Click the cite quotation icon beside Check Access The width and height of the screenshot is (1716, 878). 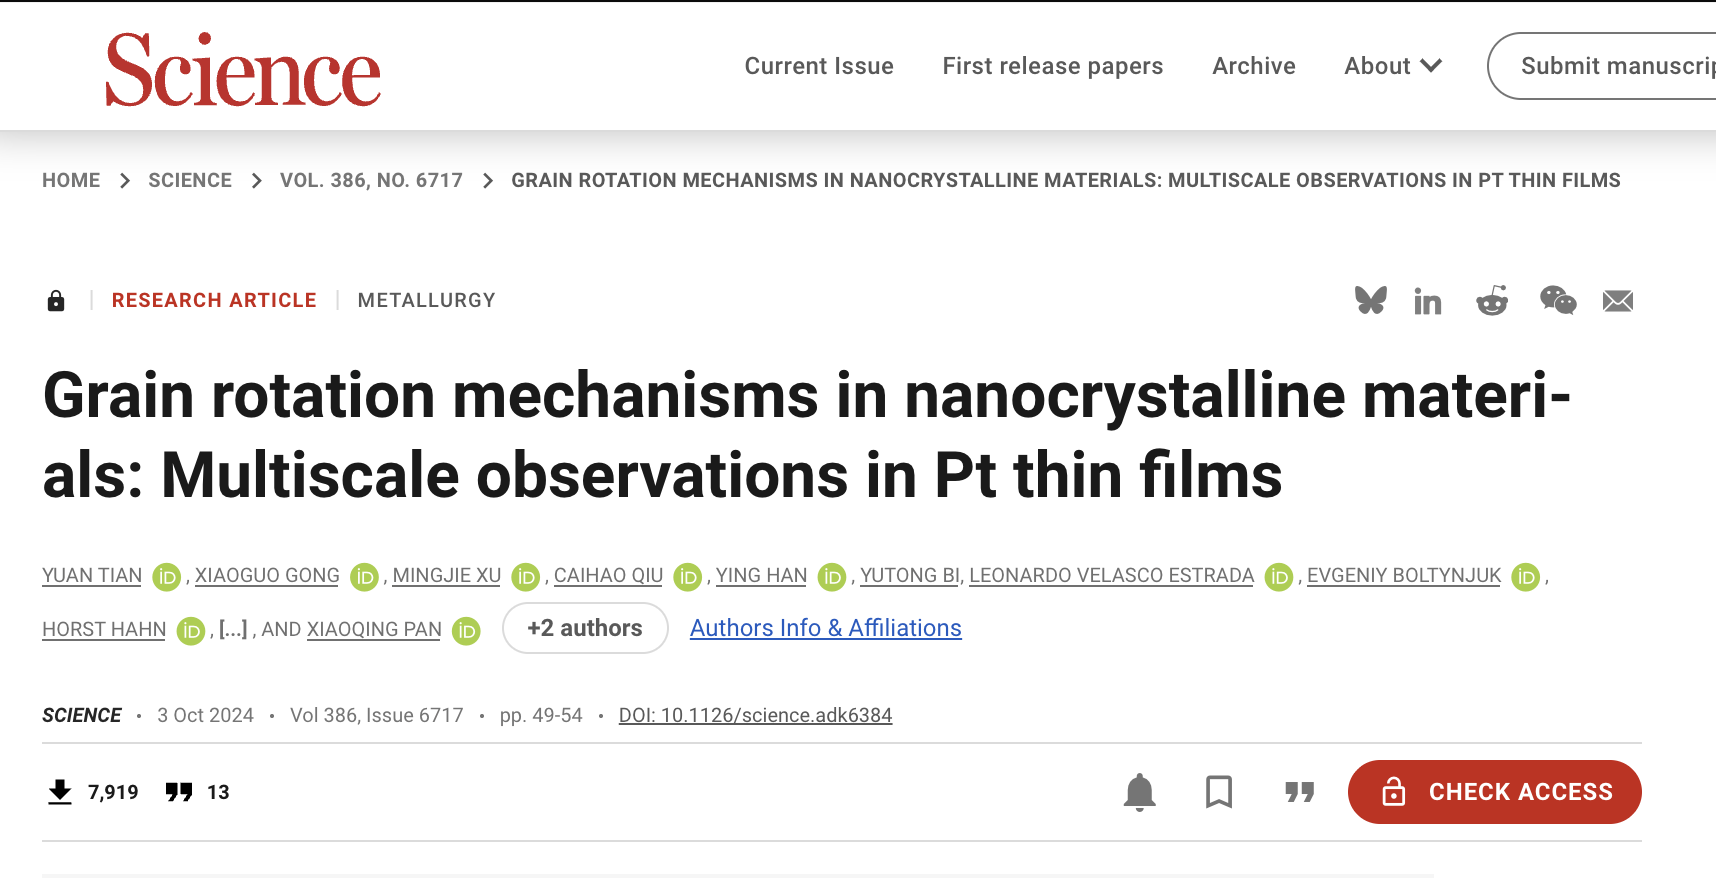(x=1299, y=792)
